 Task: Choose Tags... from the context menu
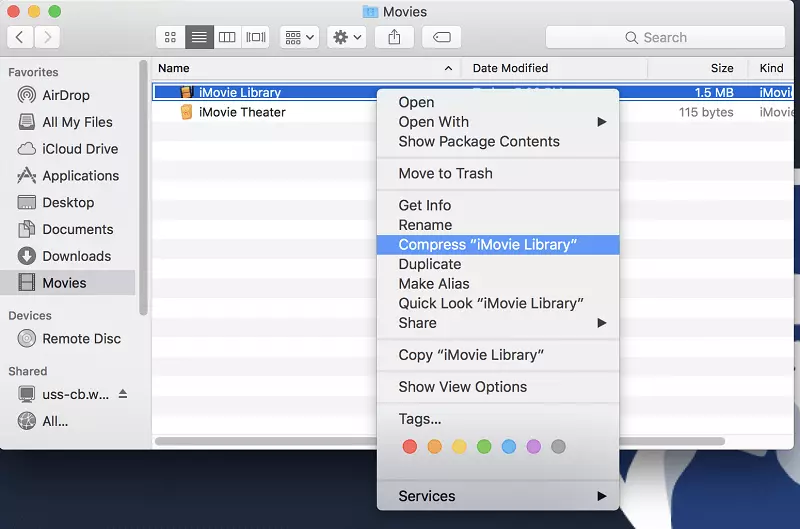pyautogui.click(x=497, y=419)
